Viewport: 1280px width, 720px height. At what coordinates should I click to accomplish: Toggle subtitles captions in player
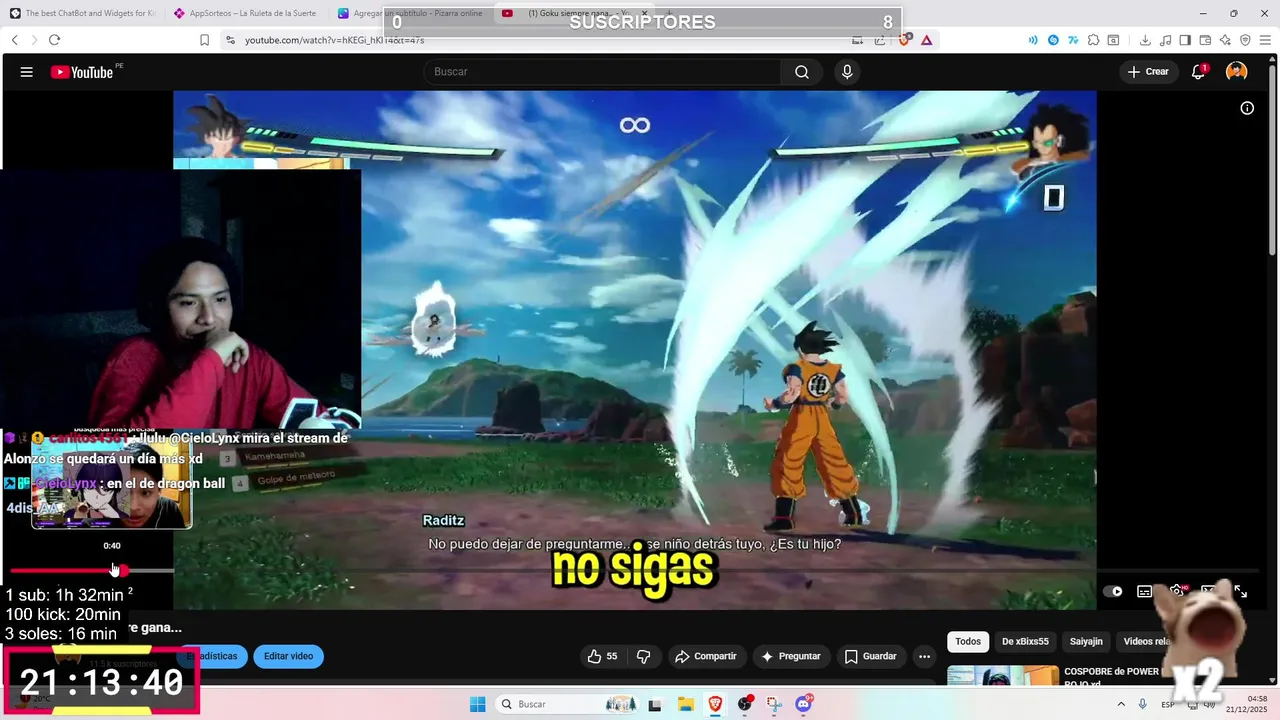pos(1145,591)
